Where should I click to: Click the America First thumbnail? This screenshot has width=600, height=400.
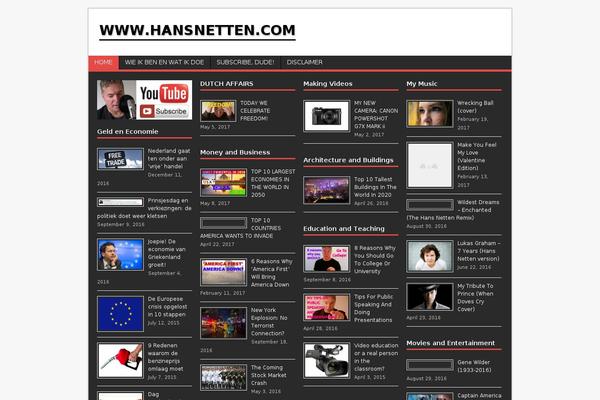click(x=223, y=272)
